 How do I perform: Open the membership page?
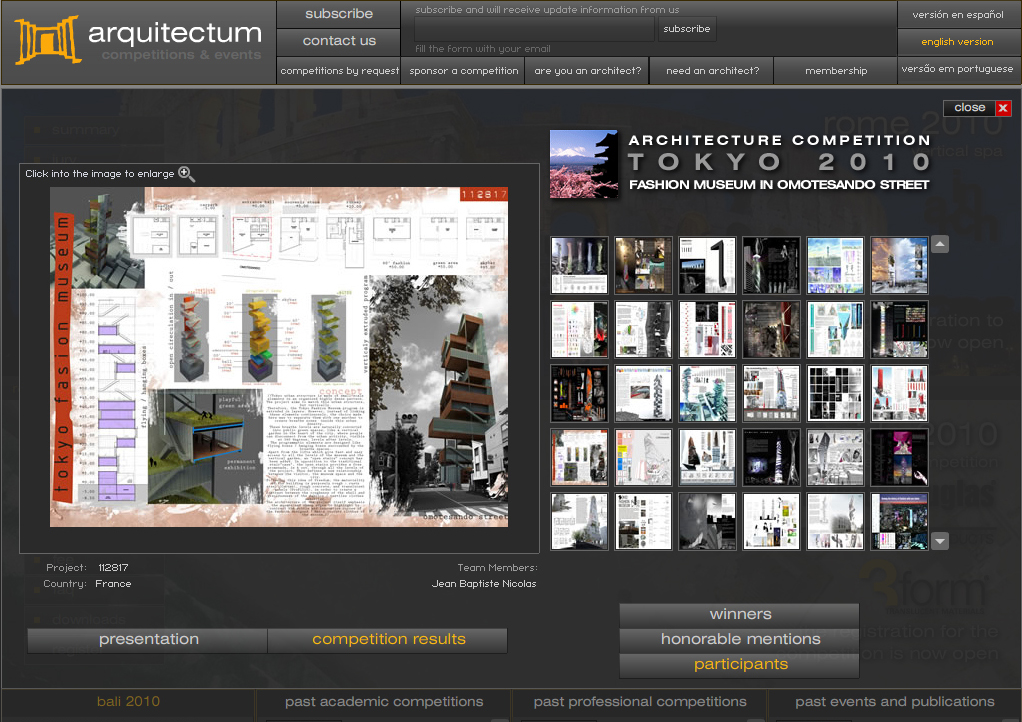pos(836,70)
